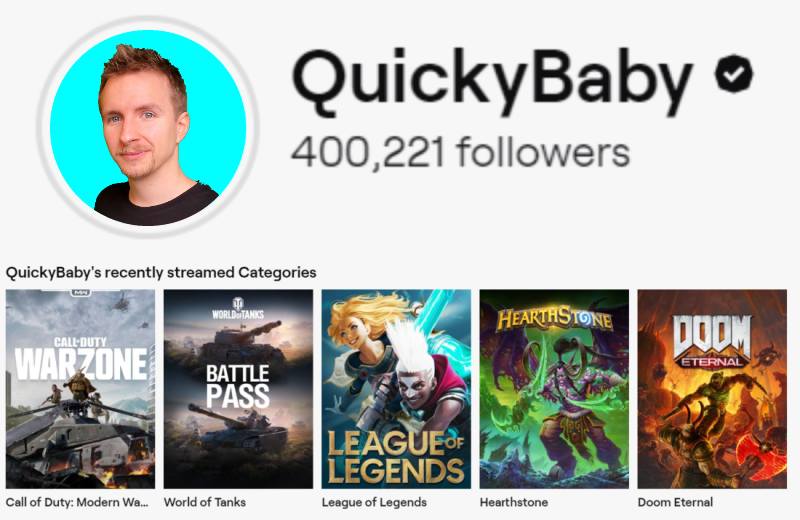Click the Call of Duty: Modern Wa... caption

[x=77, y=502]
